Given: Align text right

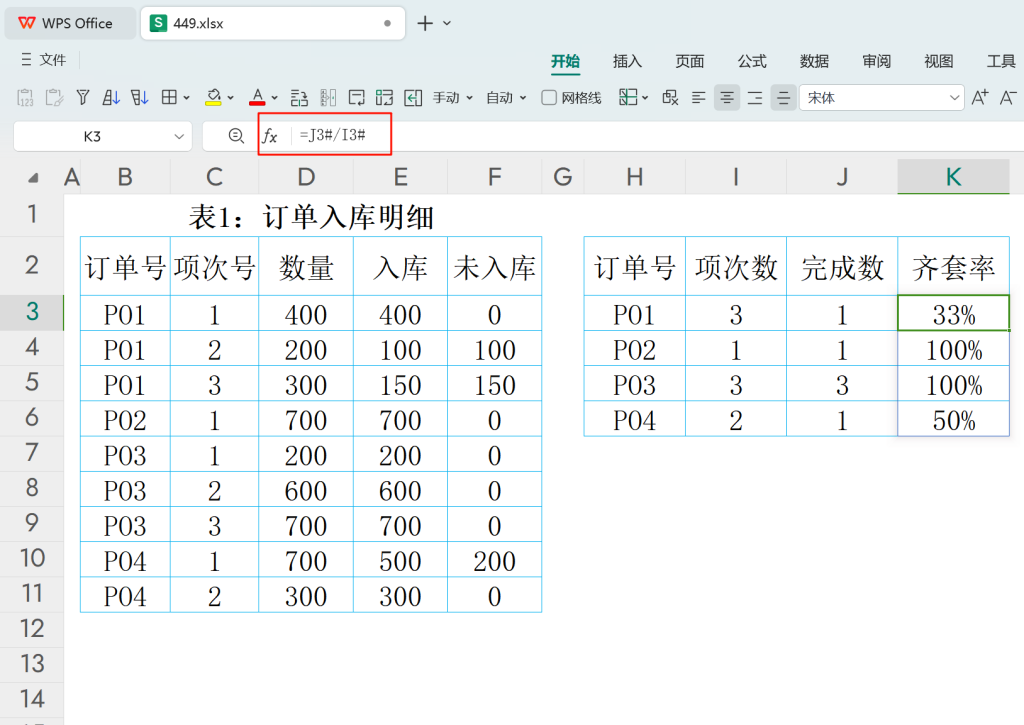Looking at the screenshot, I should (x=755, y=98).
